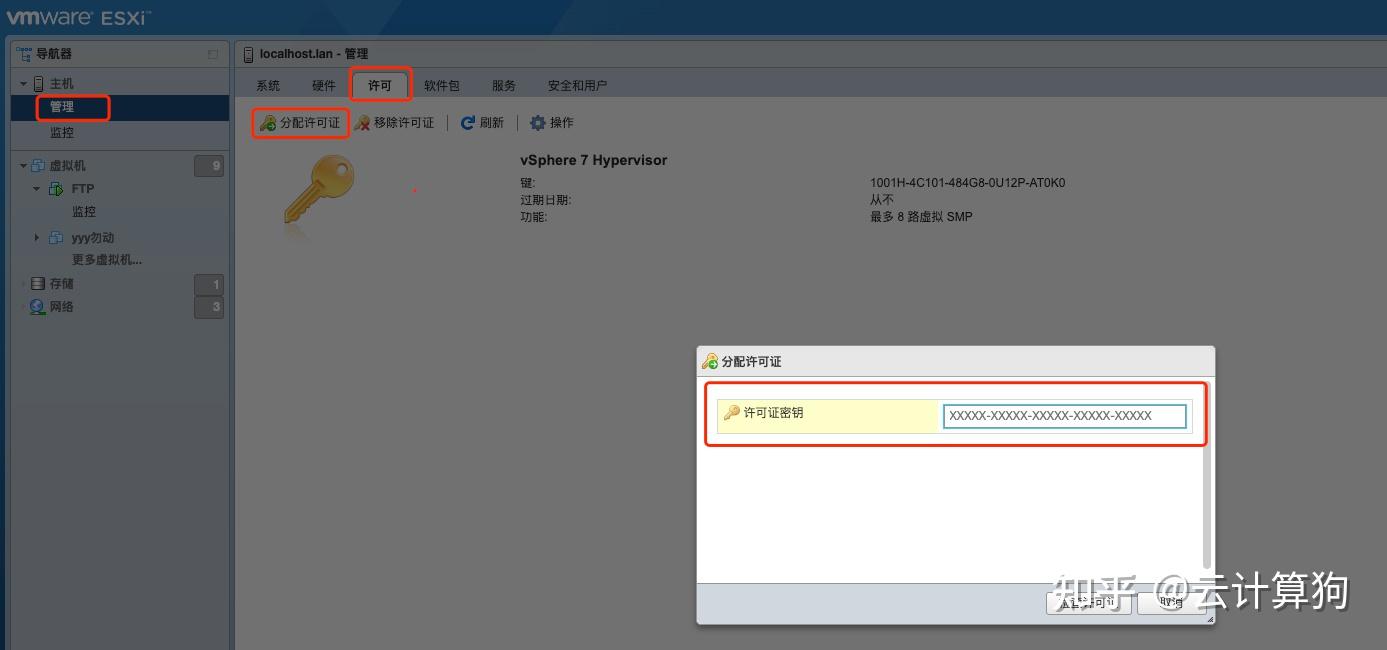This screenshot has height=650, width=1387.
Task: Click the 检查许可证 button in the dialog
Action: 1088,602
